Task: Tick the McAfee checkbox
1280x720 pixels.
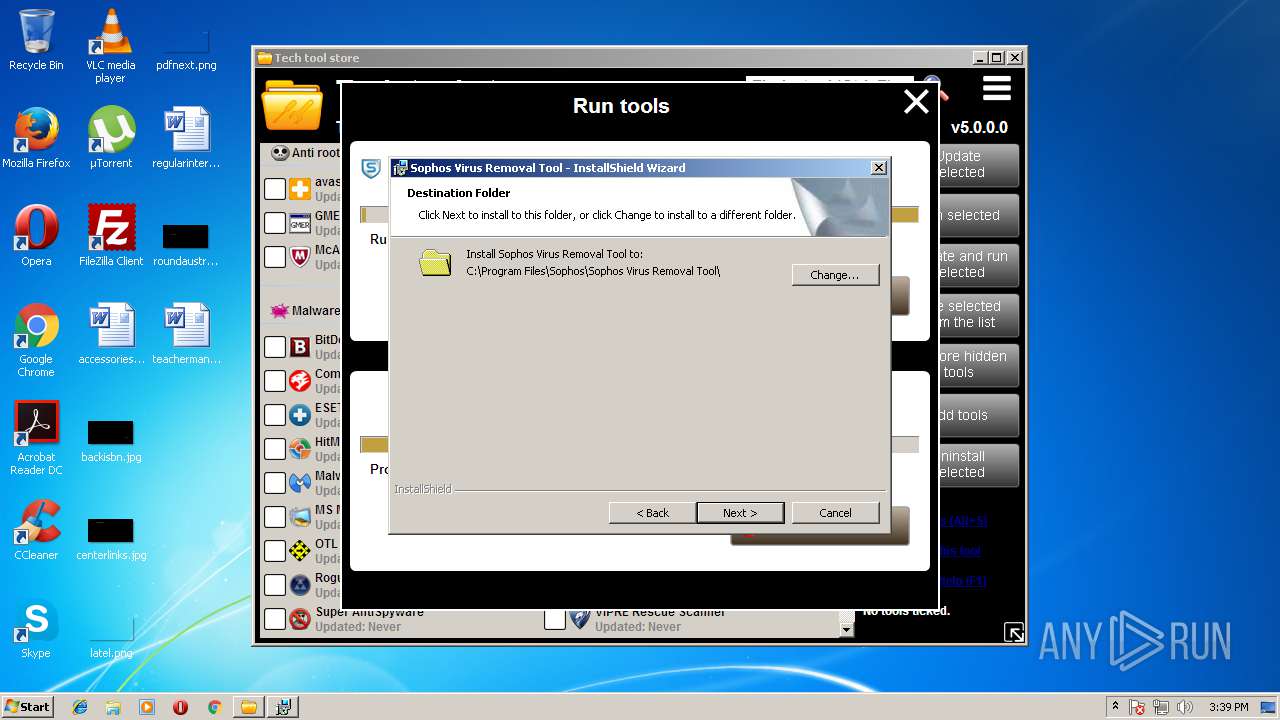Action: [x=275, y=257]
